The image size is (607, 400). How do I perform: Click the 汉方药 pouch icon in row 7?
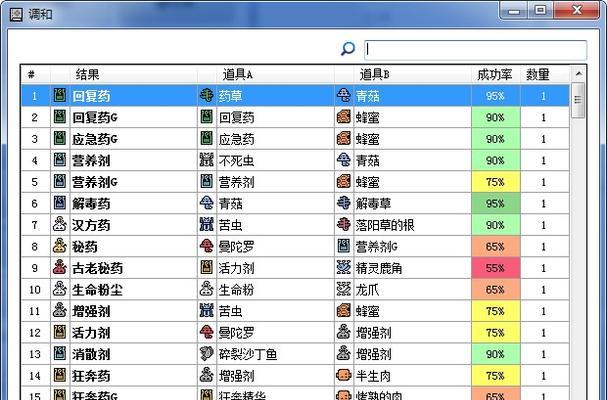(x=60, y=225)
